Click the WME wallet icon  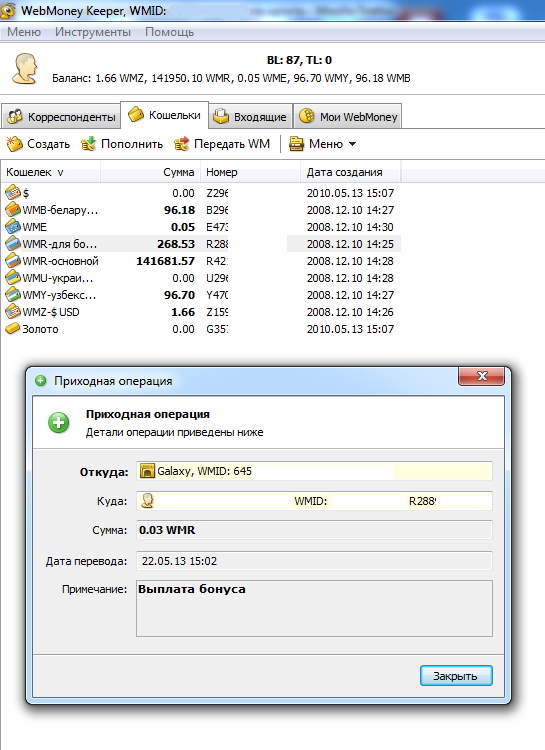[x=13, y=227]
